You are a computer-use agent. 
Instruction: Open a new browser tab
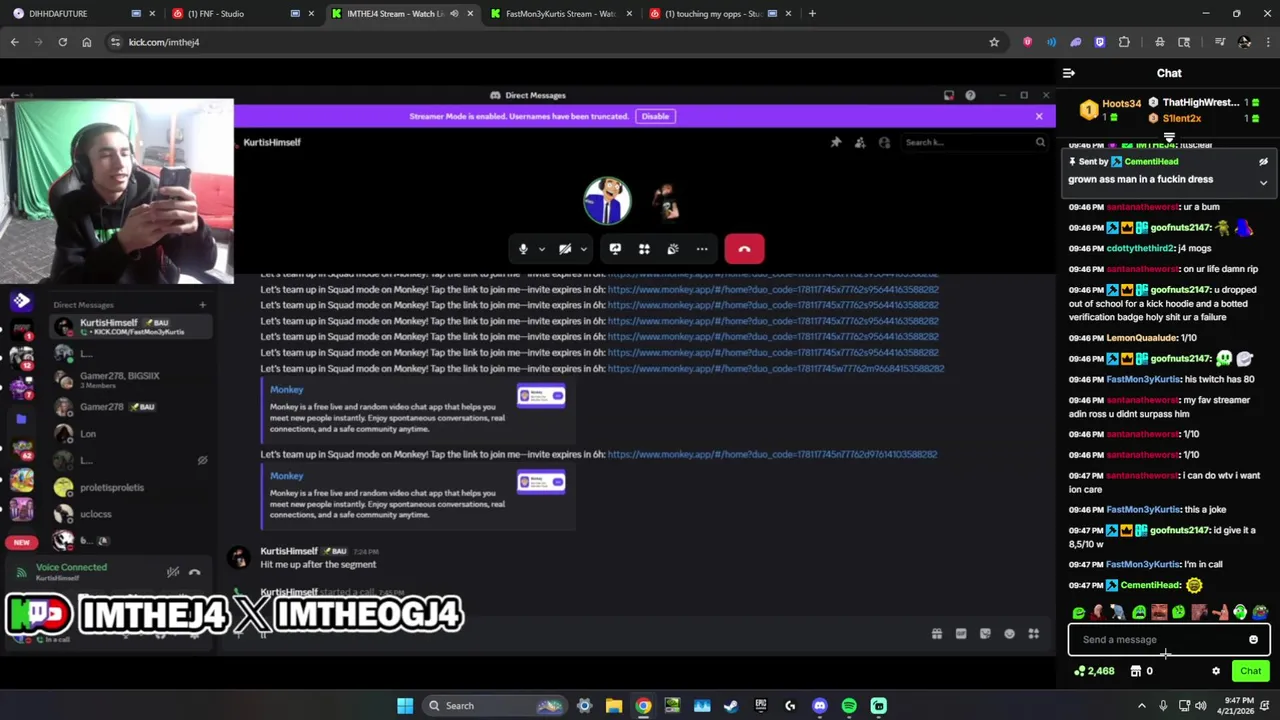(x=812, y=14)
